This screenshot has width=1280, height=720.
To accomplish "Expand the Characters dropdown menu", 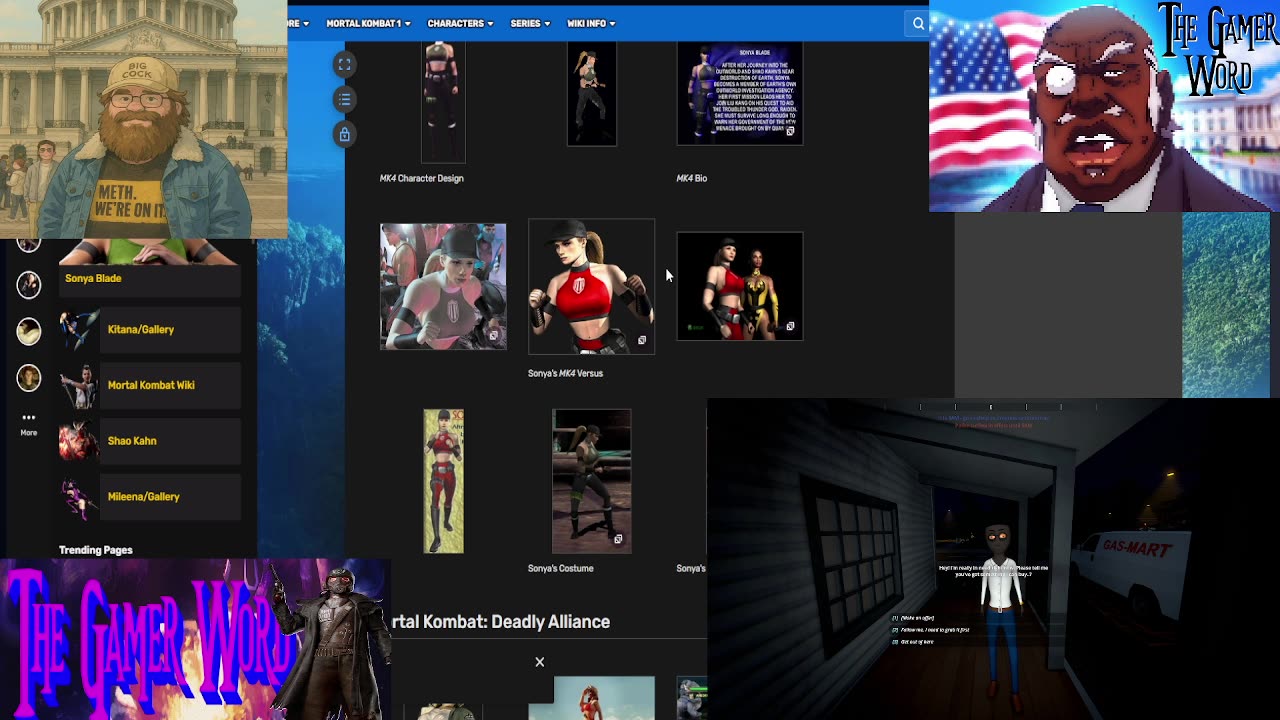I will point(460,23).
